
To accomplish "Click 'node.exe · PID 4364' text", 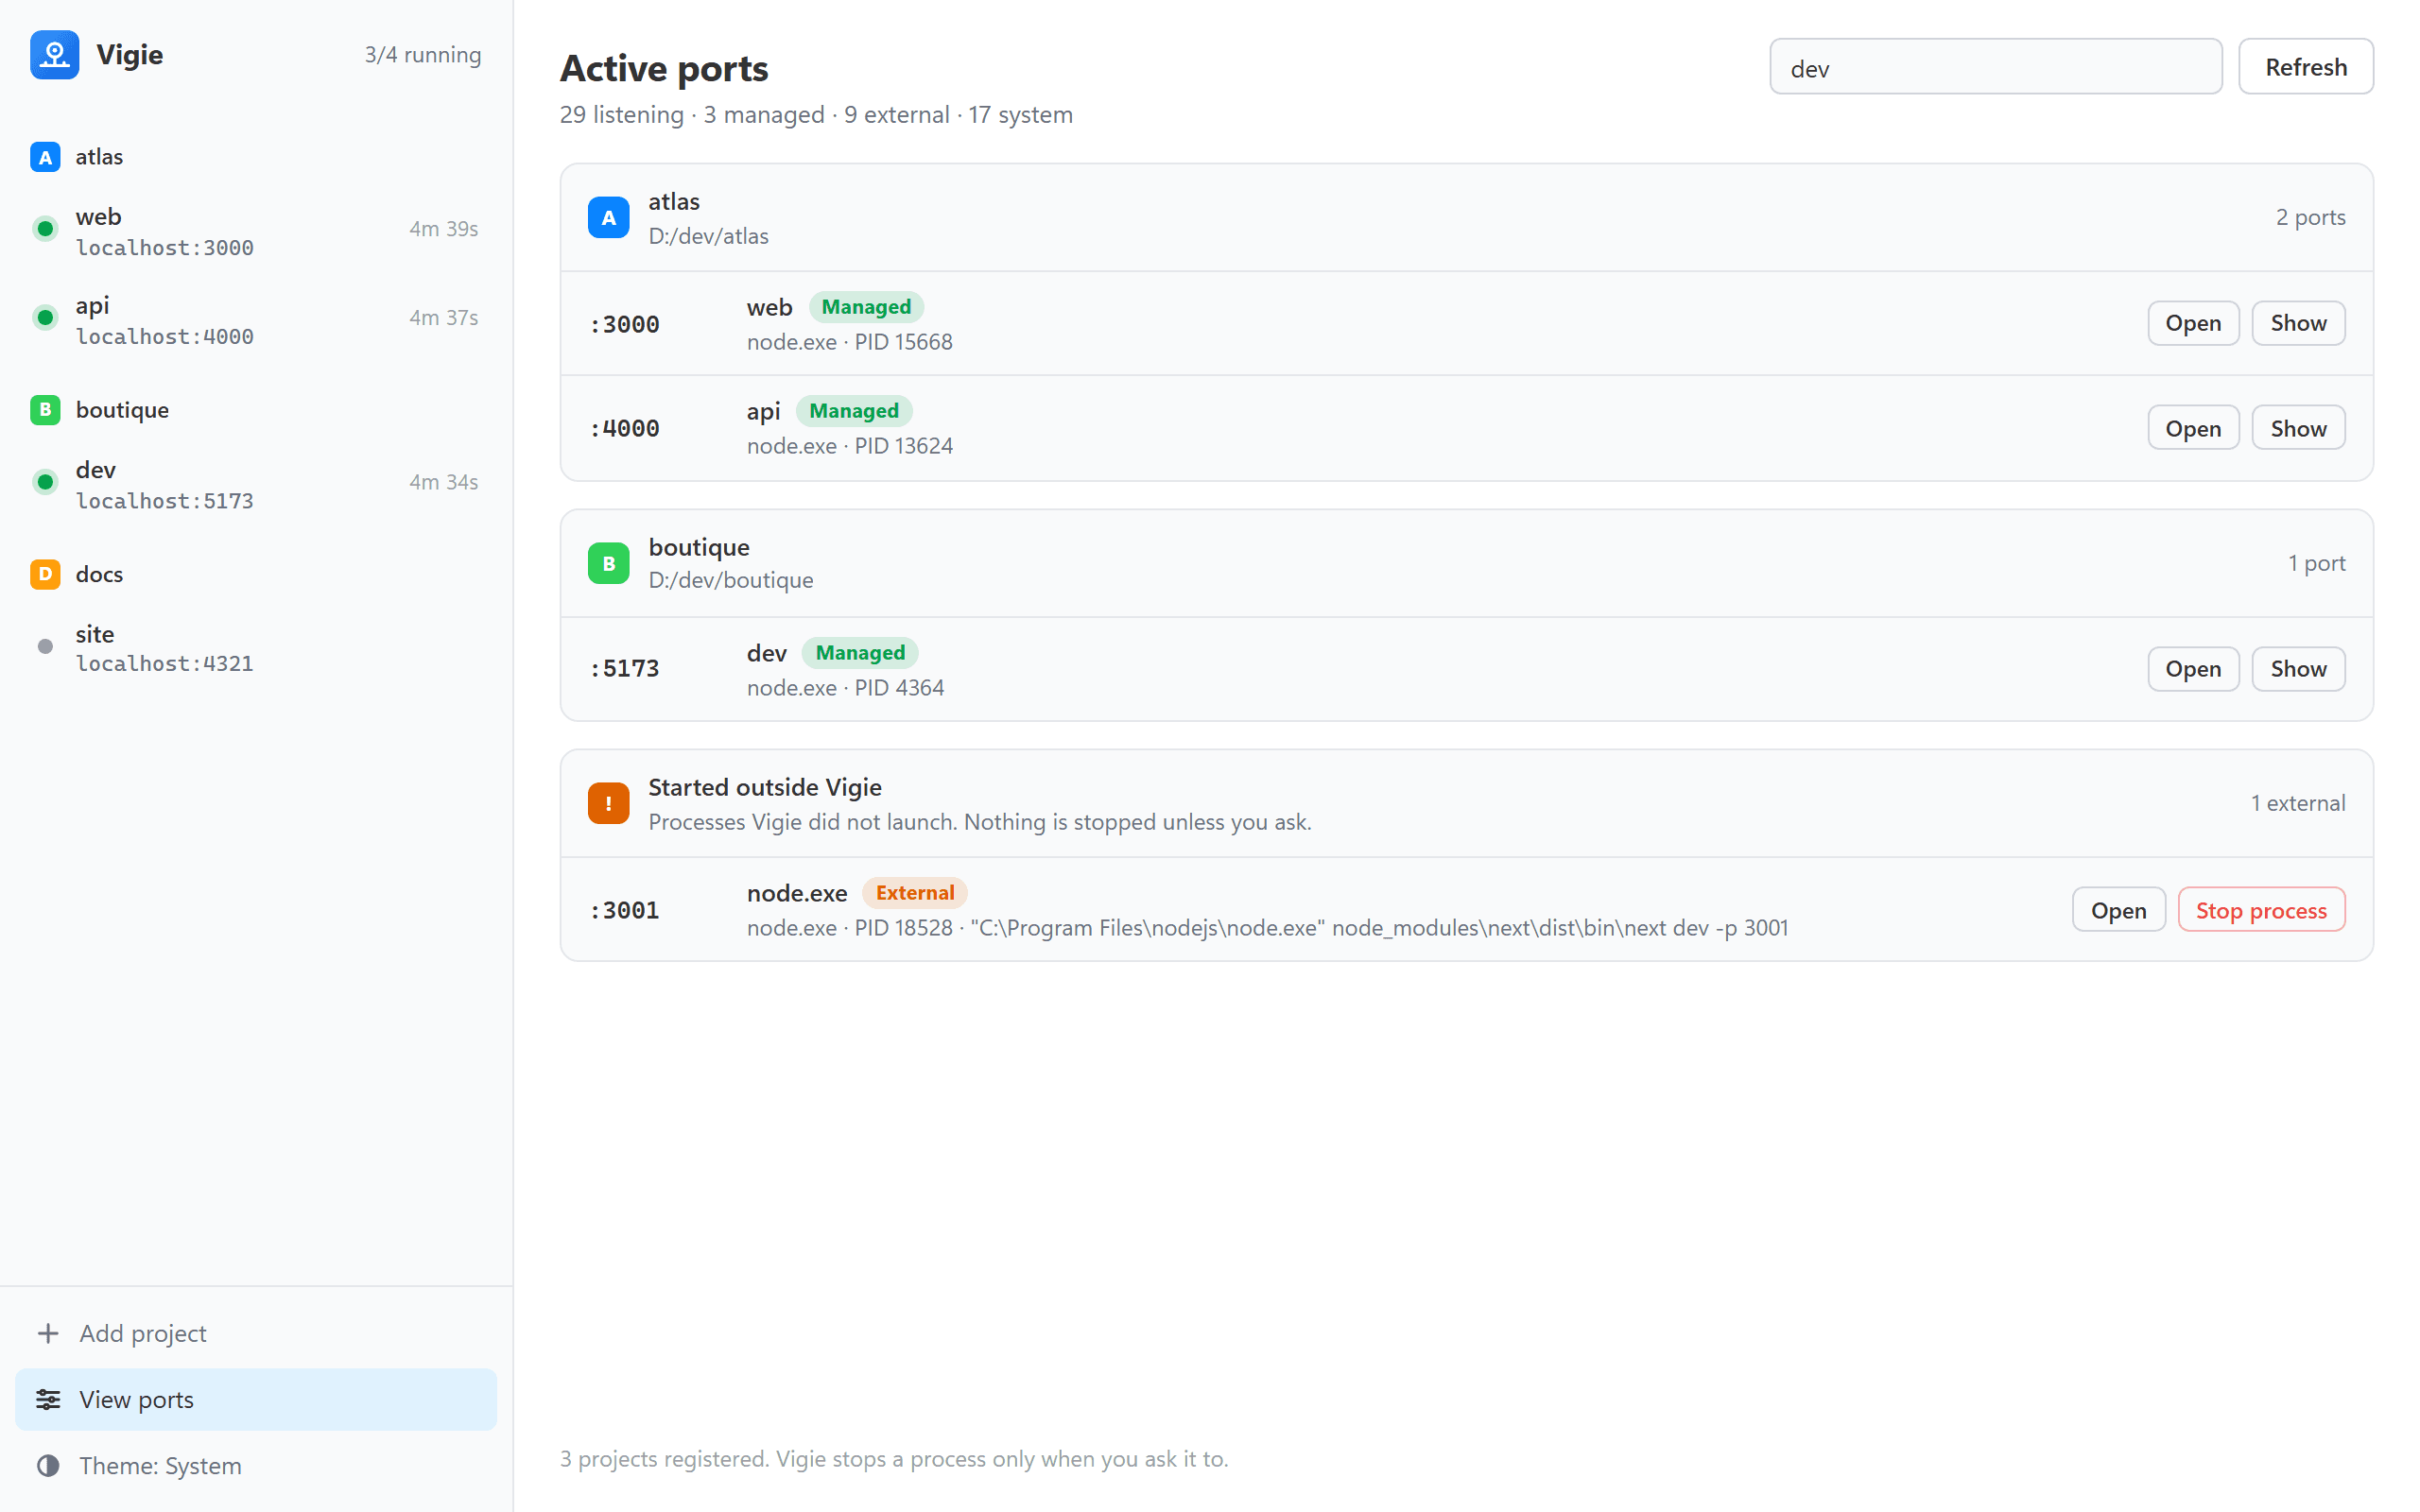I will (845, 688).
